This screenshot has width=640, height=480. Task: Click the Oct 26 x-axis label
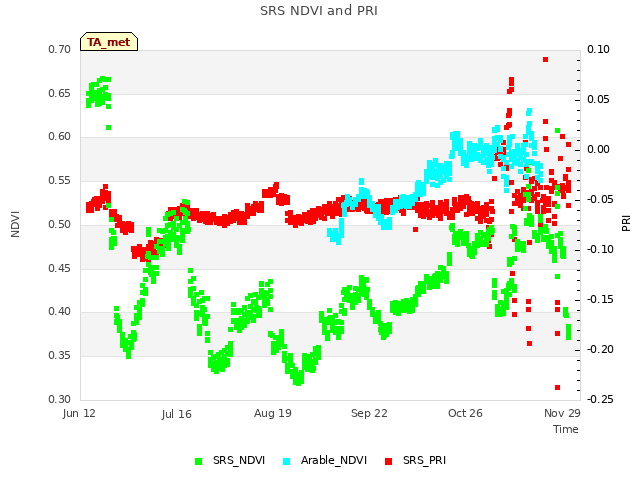465,413
